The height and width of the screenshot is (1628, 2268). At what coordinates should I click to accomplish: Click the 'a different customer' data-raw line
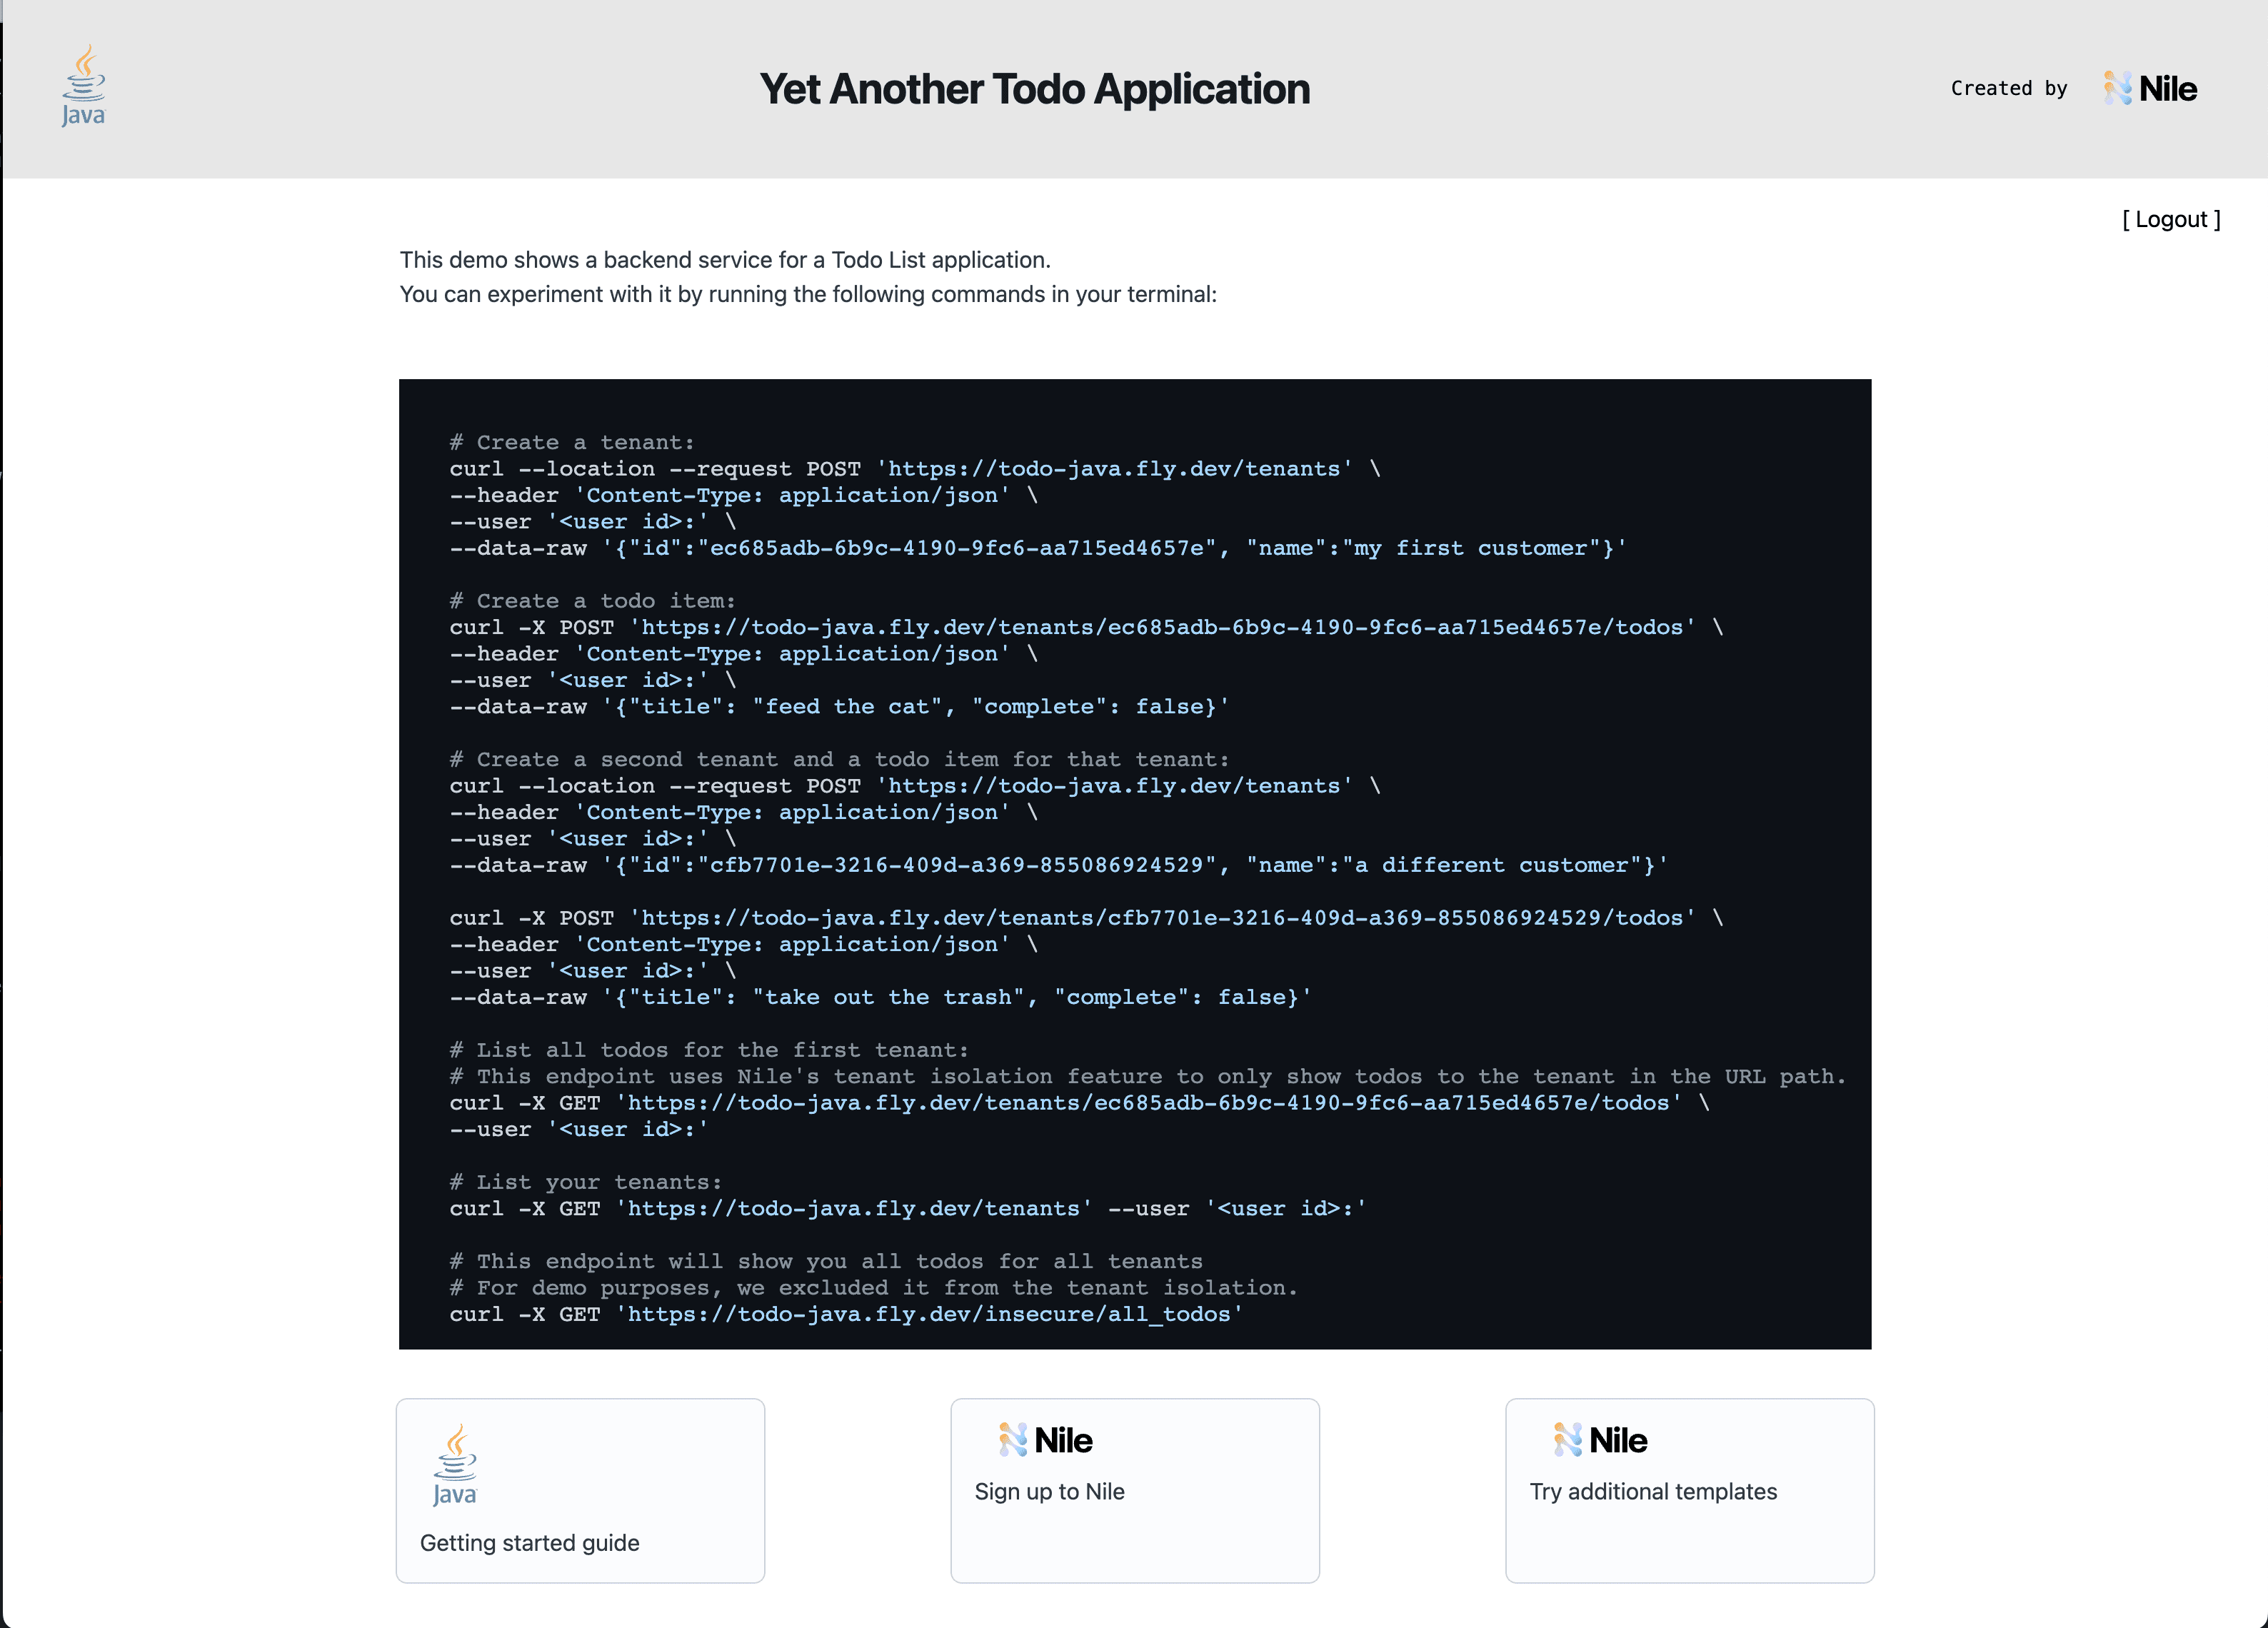tap(1058, 865)
